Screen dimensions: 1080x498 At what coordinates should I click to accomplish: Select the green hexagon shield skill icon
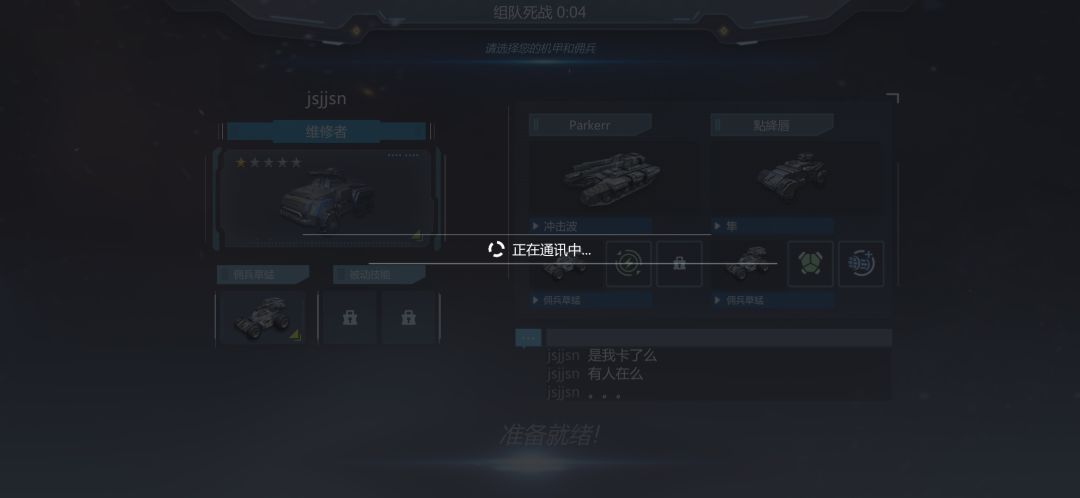[810, 264]
